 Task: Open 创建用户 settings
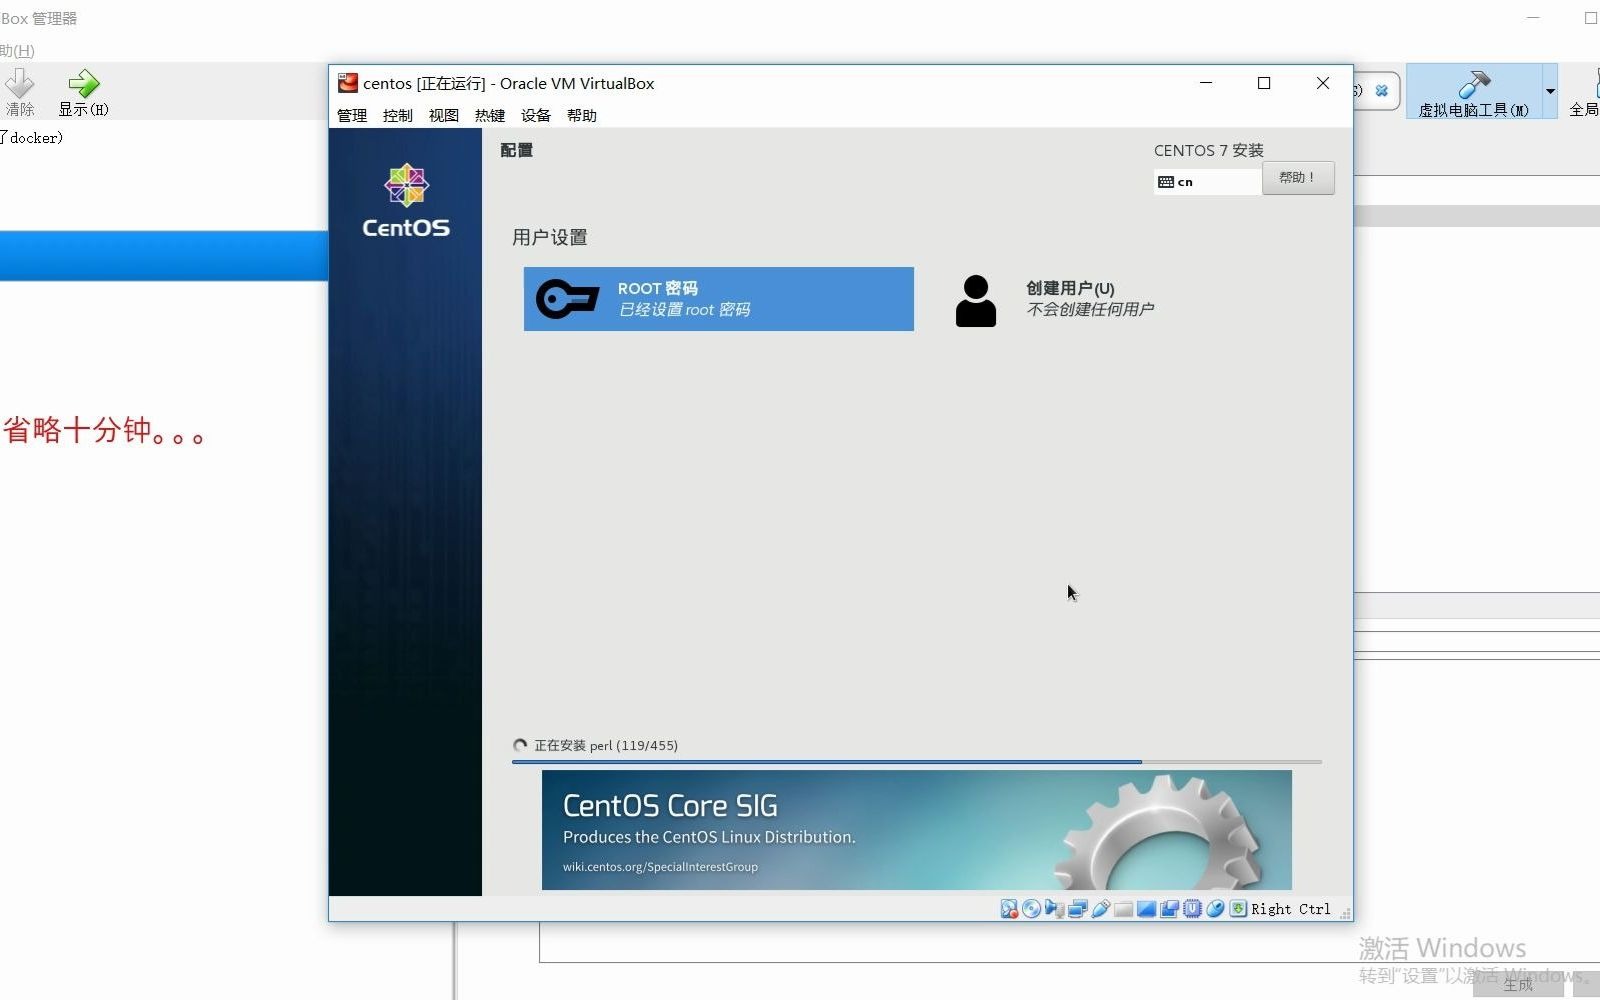click(x=1060, y=298)
